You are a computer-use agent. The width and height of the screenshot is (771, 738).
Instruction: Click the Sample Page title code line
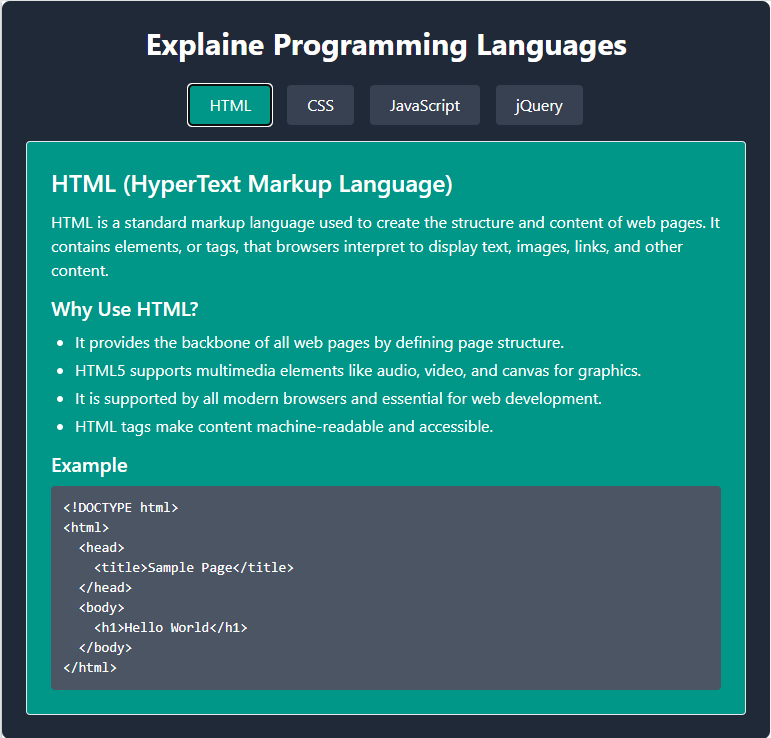point(193,567)
